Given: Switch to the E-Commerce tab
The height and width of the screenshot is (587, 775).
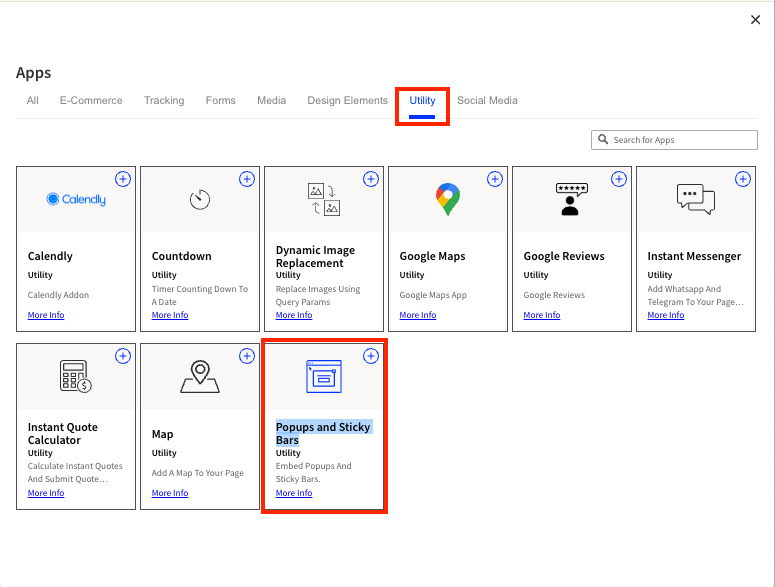Looking at the screenshot, I should click(x=91, y=101).
